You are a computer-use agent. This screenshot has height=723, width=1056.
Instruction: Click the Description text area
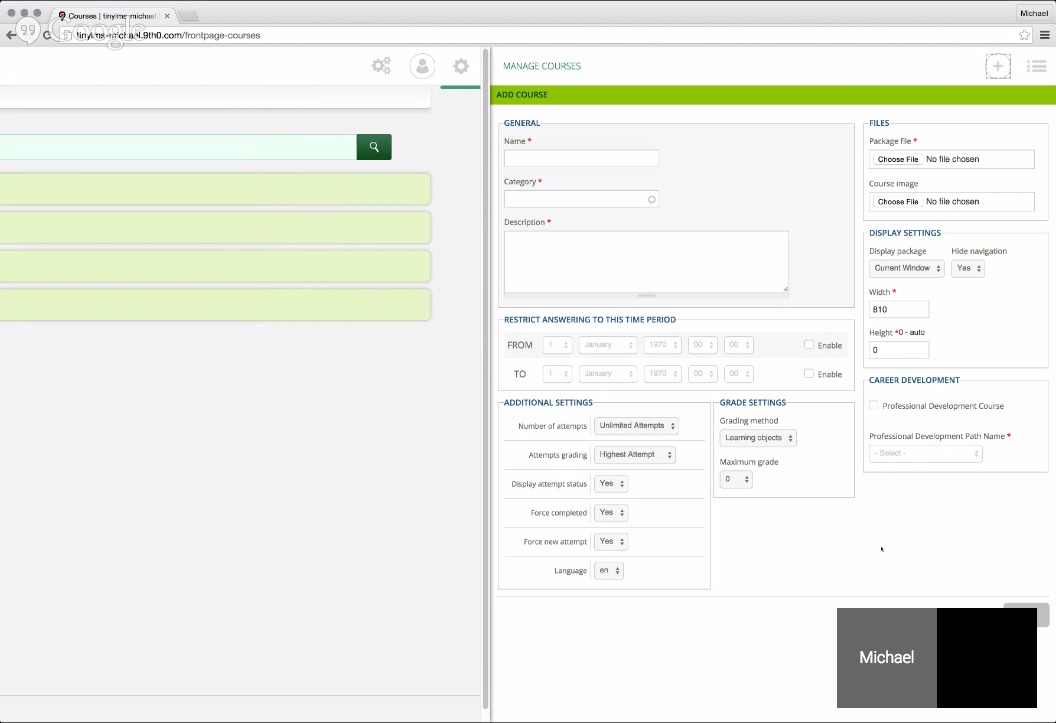(646, 261)
